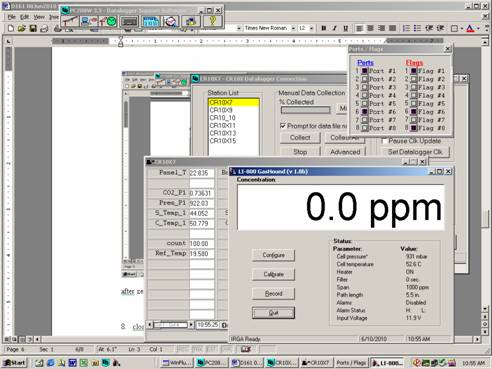Select station CR10X9 in Station List

pyautogui.click(x=234, y=110)
